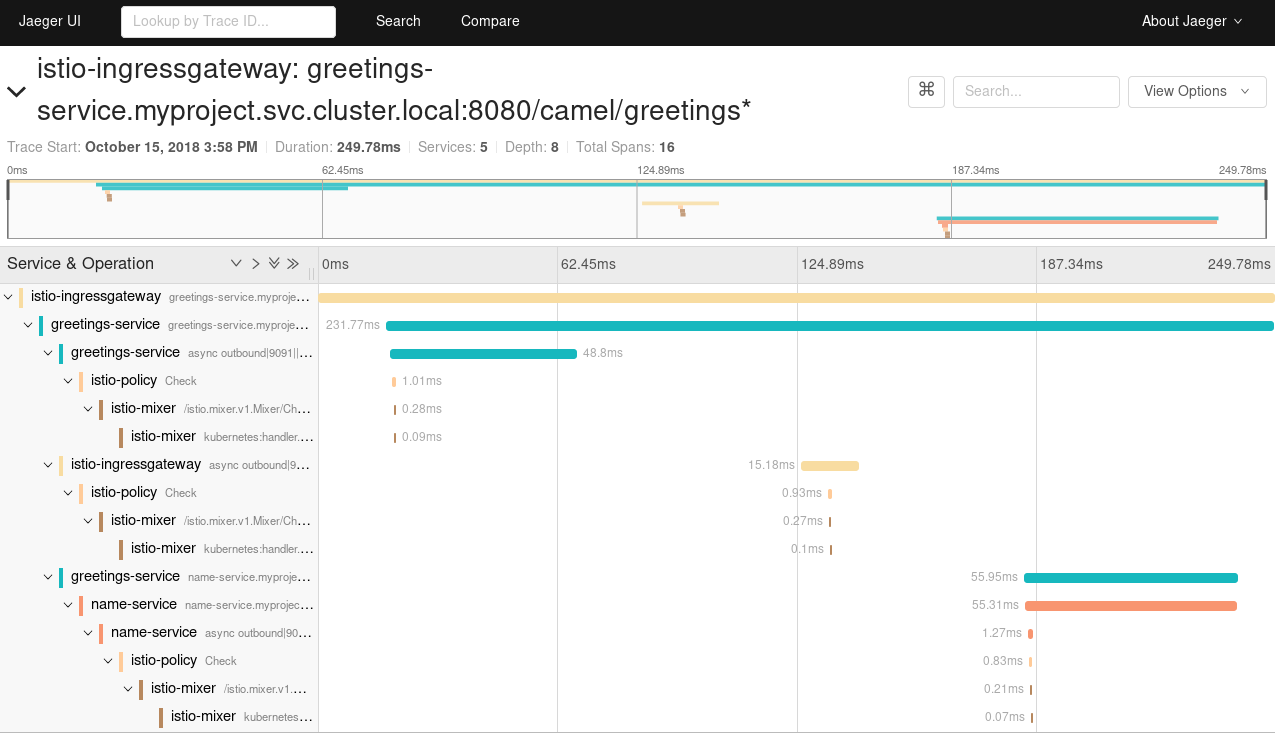Collapse the istio-policy Check span at 0.83ms

click(108, 661)
